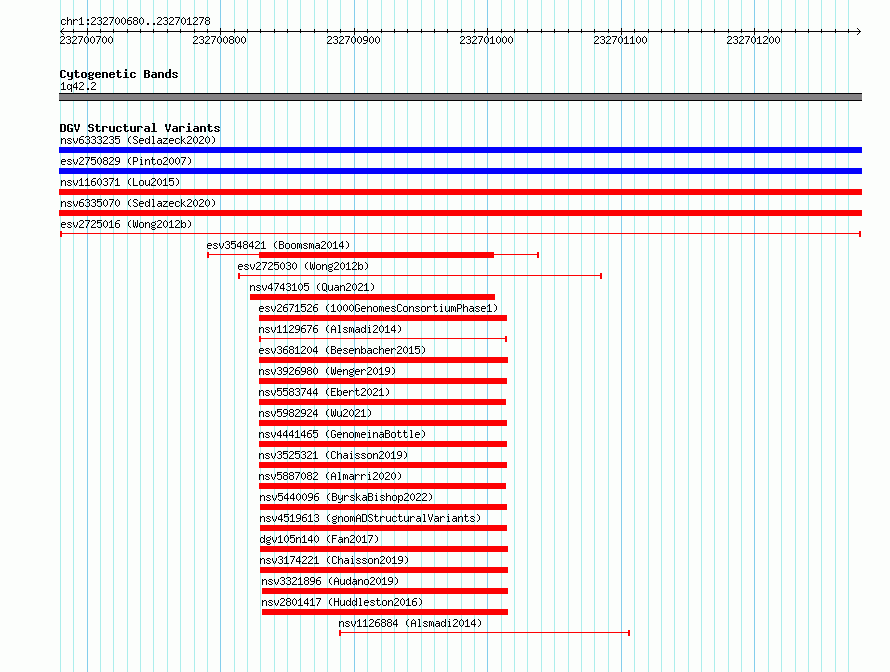Click the 232701100 ruler position
Viewport: 890px width, 672px height.
click(620, 40)
